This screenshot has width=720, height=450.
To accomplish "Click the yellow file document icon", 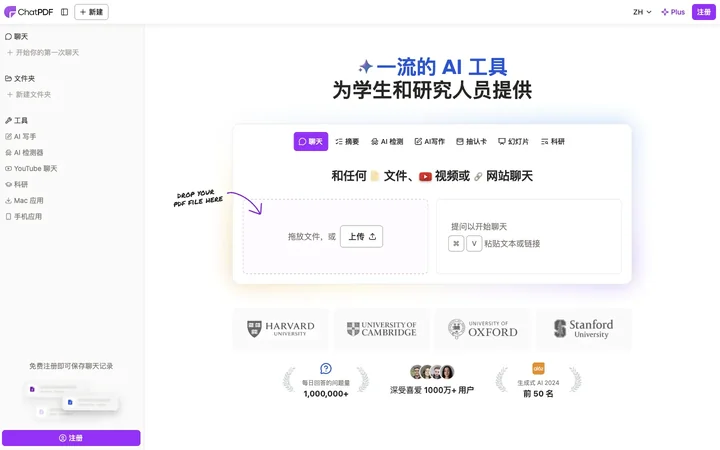I will click(x=374, y=176).
